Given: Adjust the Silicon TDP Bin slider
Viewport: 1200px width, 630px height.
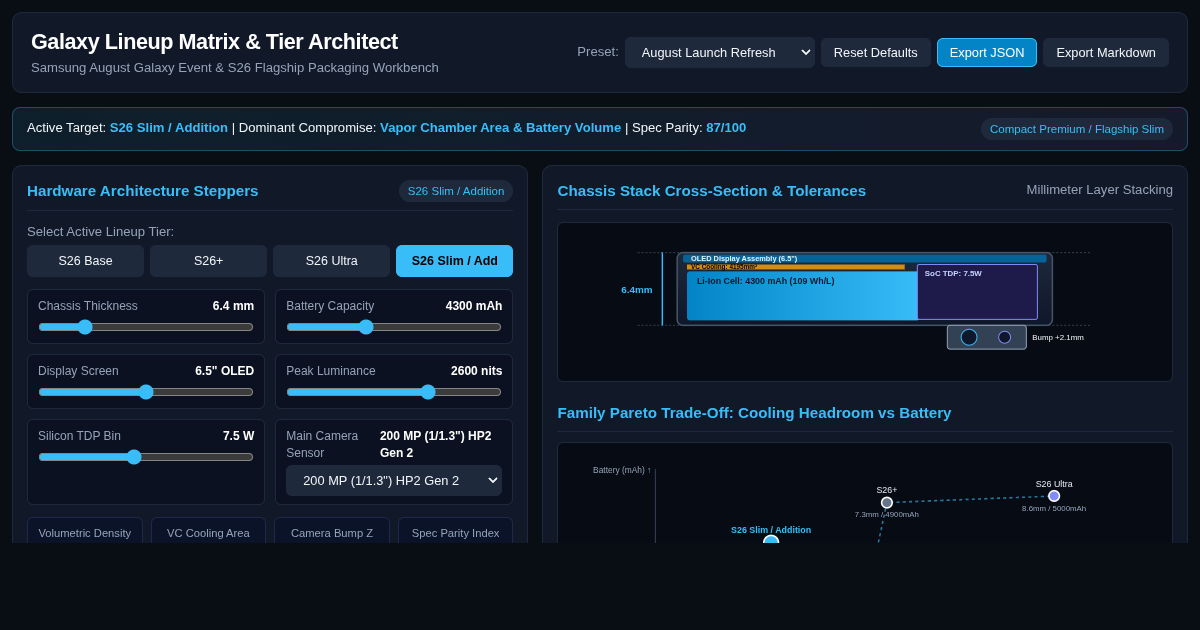Looking at the screenshot, I should (146, 457).
